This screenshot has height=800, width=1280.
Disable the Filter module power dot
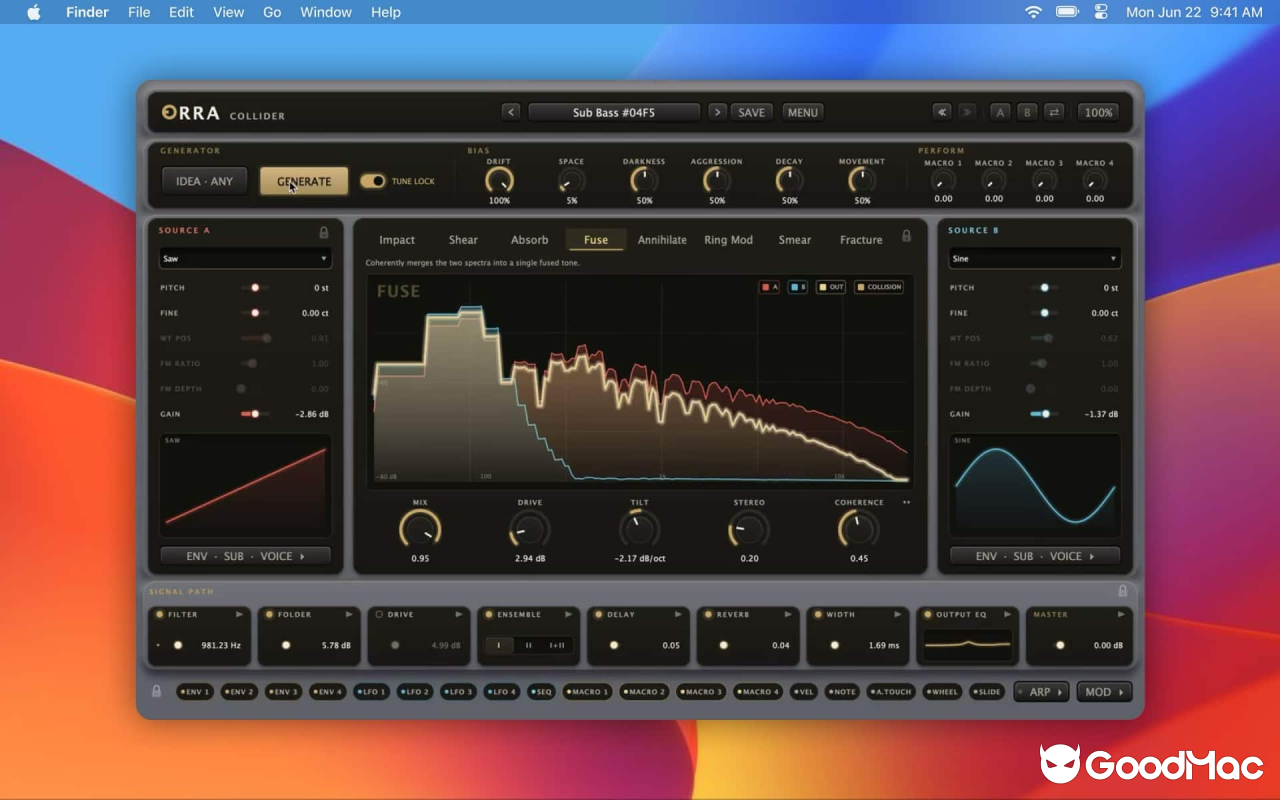[160, 614]
